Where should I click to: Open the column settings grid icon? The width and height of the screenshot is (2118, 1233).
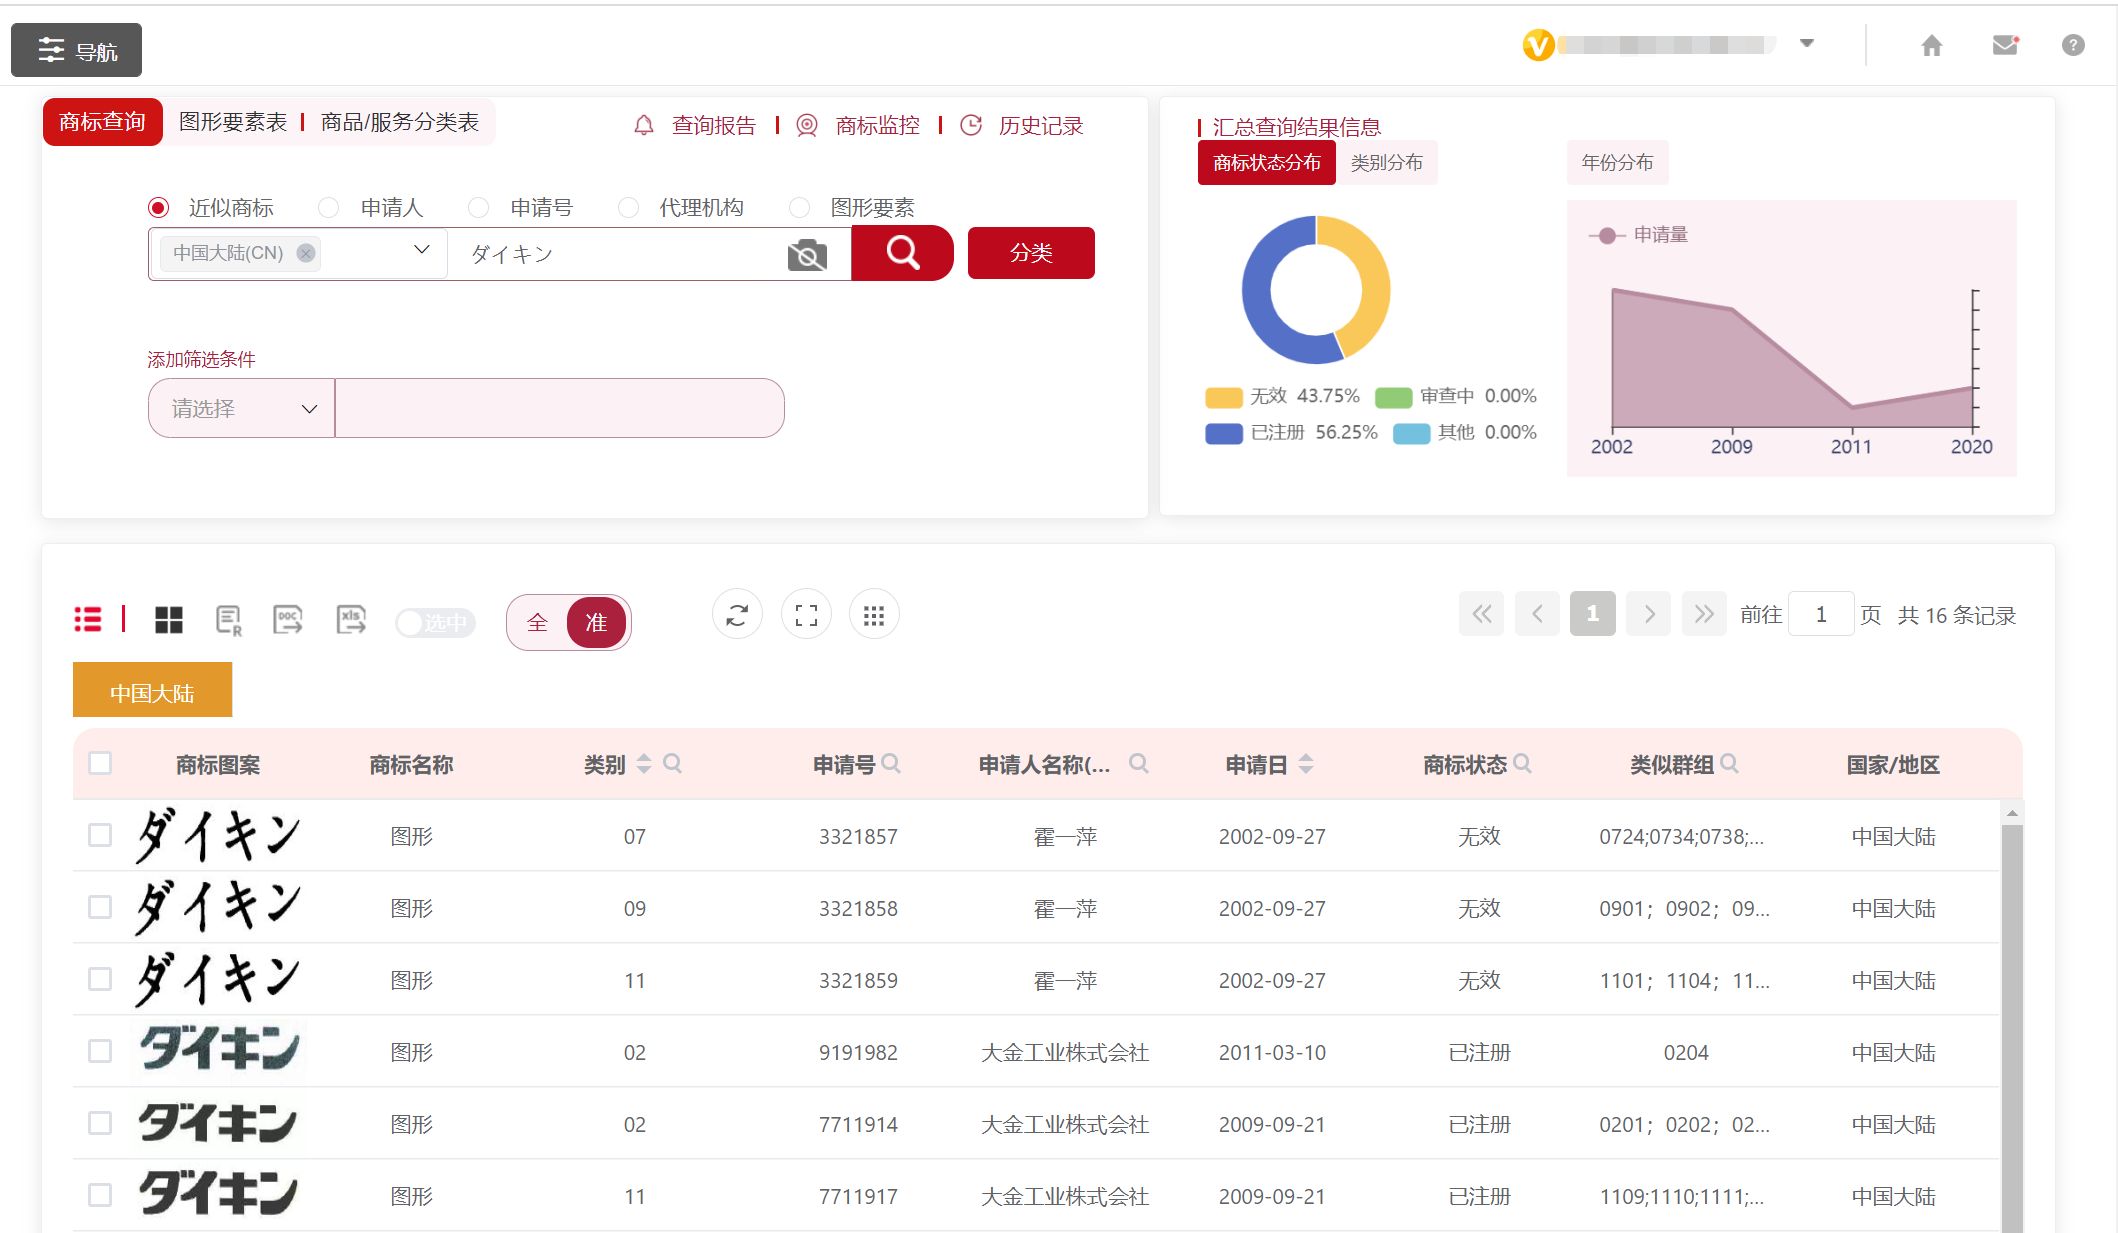coord(874,615)
